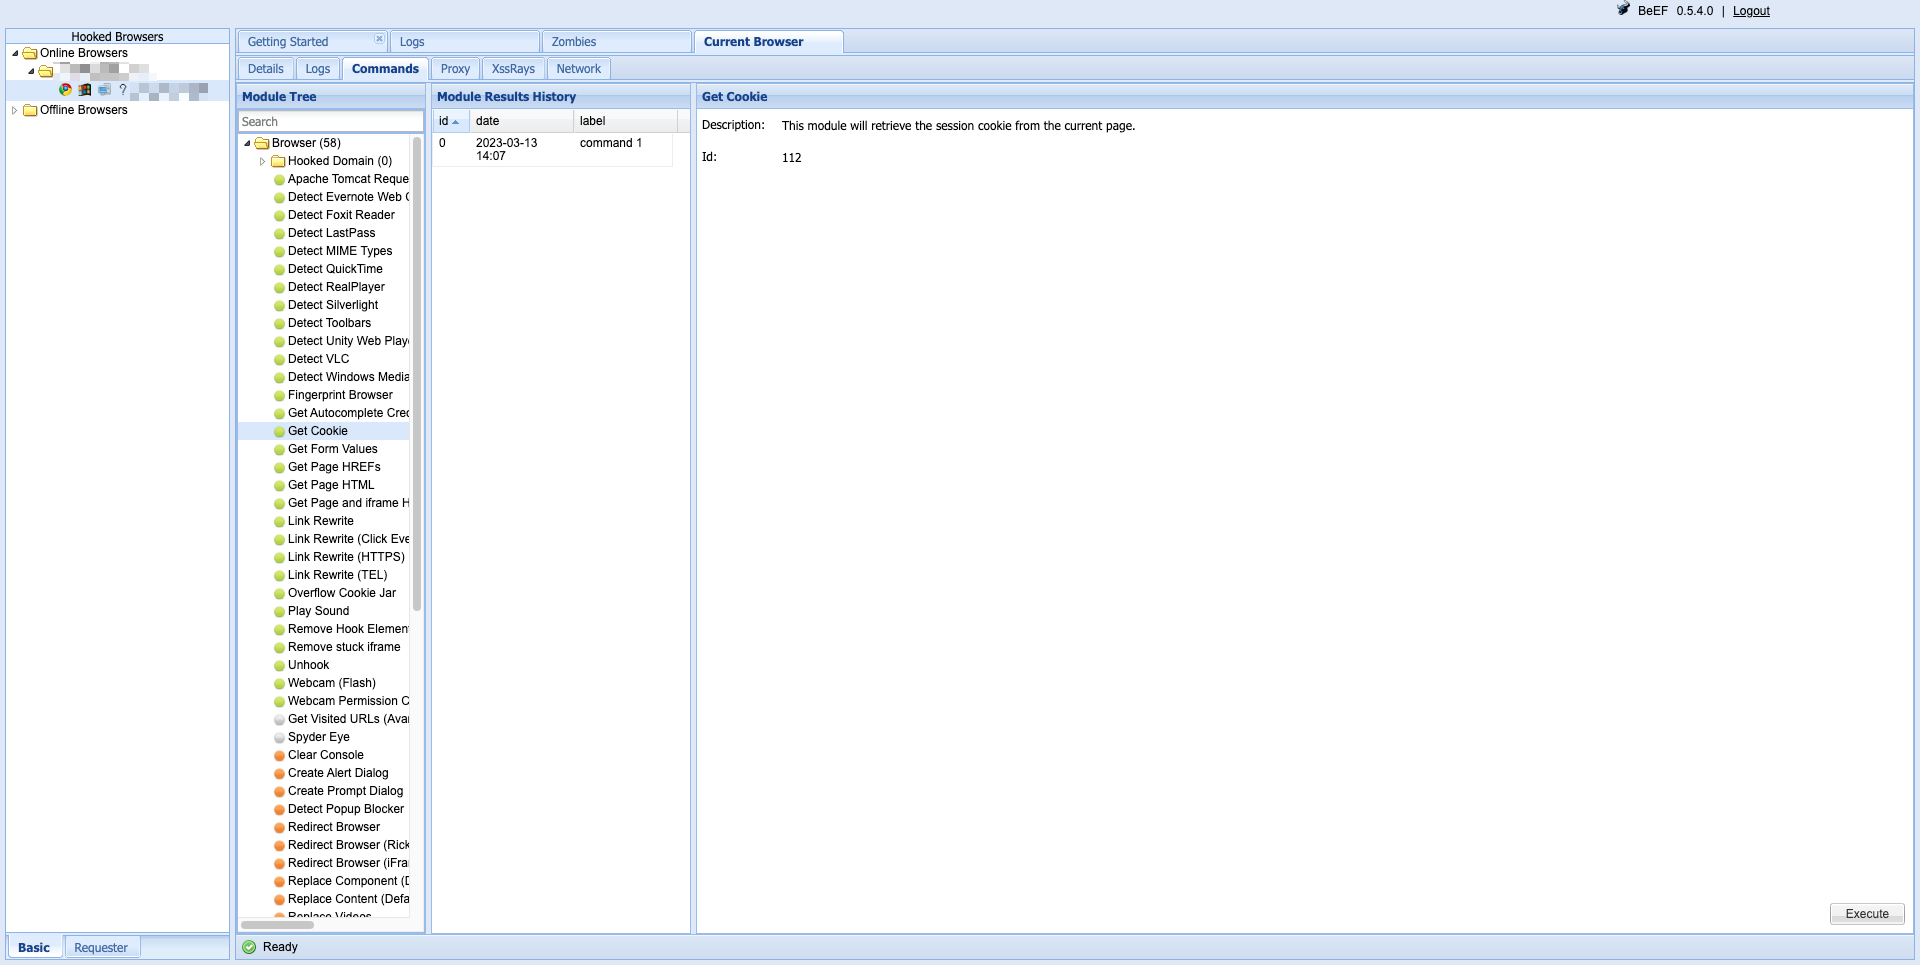The height and width of the screenshot is (965, 1920).
Task: Select the Basic tab
Action: pyautogui.click(x=34, y=948)
